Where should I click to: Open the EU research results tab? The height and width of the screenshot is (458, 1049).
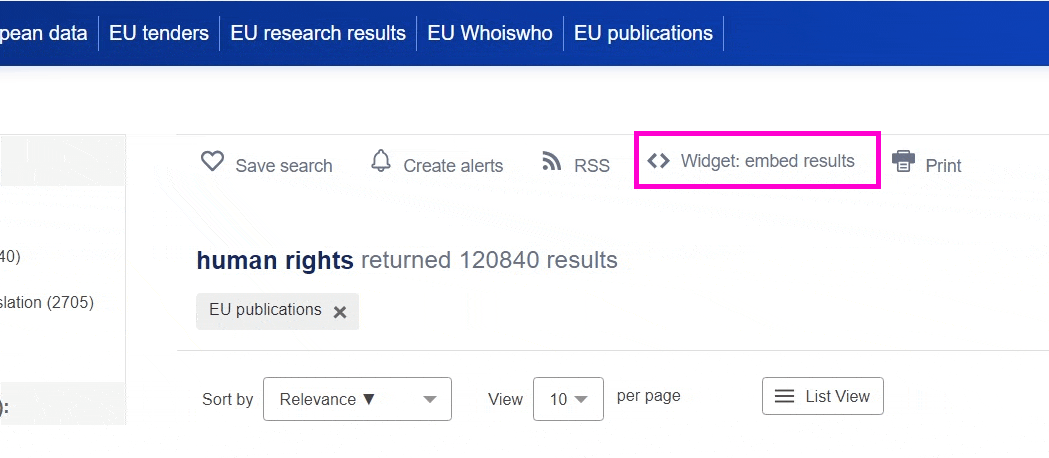318,33
